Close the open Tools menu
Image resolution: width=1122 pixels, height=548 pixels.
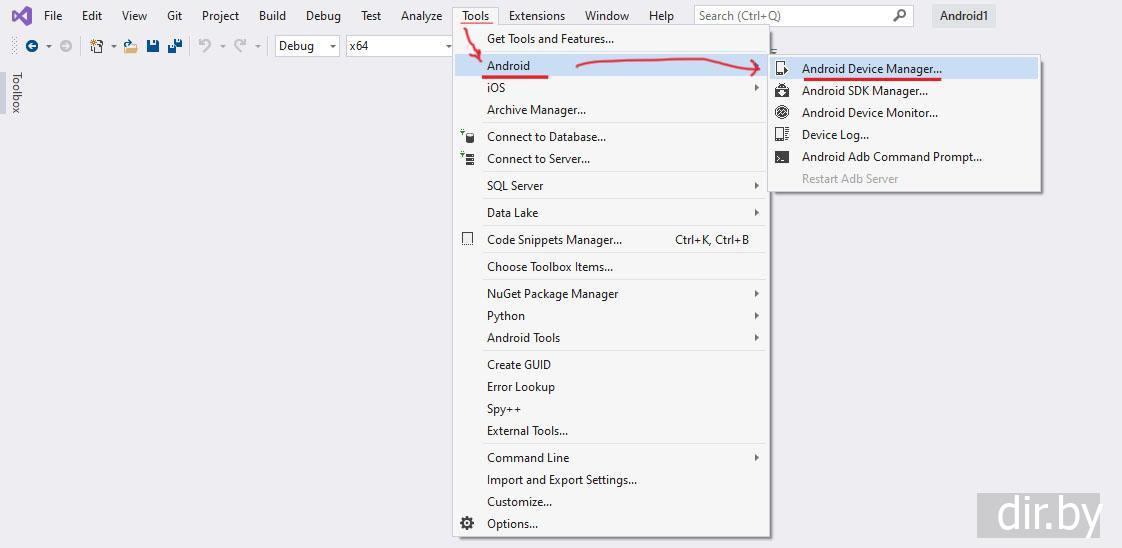pos(476,15)
